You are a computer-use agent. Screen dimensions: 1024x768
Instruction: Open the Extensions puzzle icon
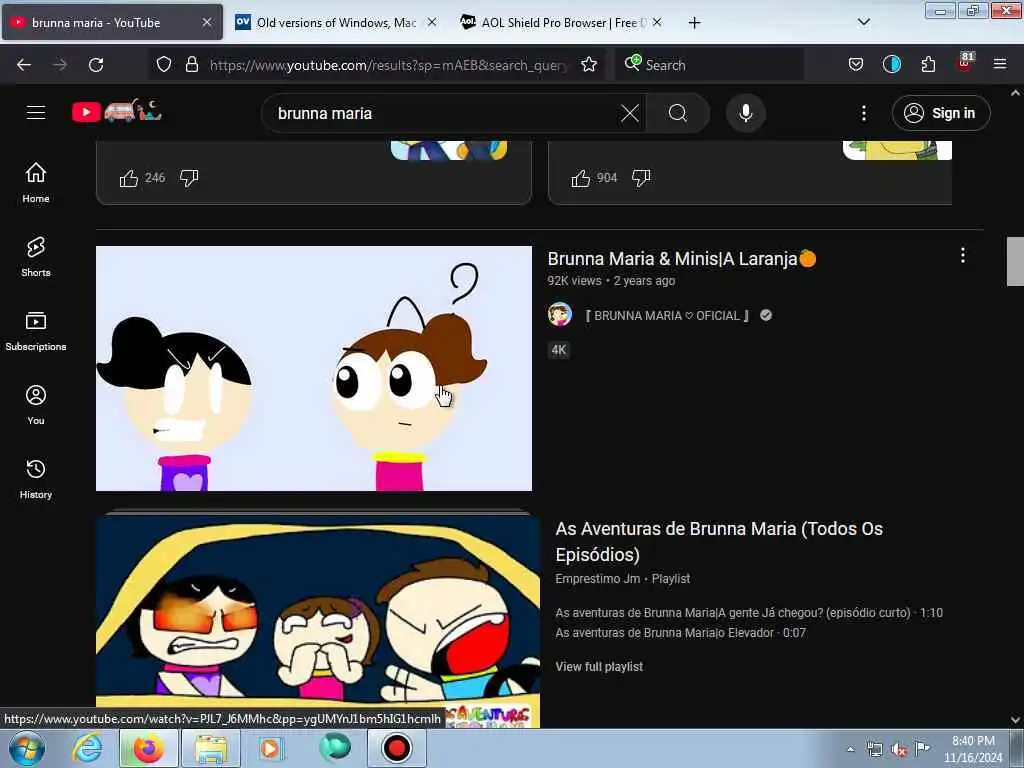[928, 64]
